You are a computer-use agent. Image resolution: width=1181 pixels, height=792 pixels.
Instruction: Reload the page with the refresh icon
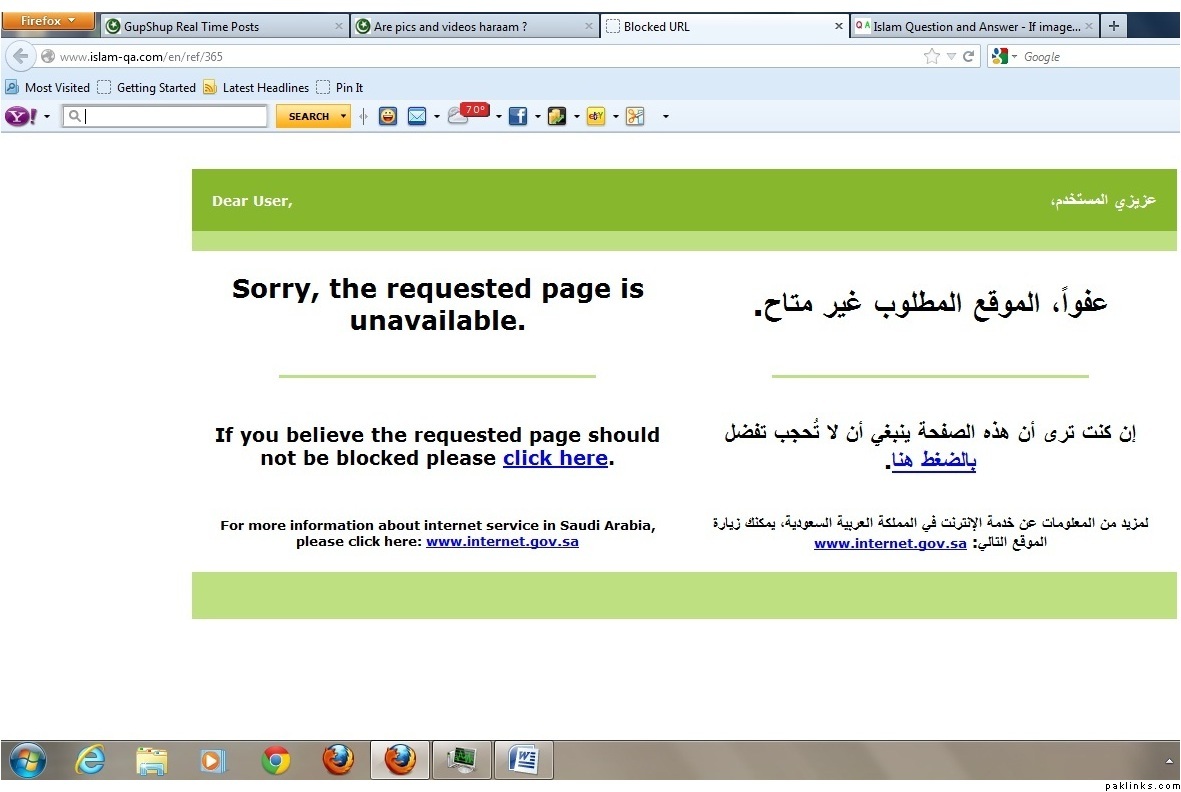[968, 57]
